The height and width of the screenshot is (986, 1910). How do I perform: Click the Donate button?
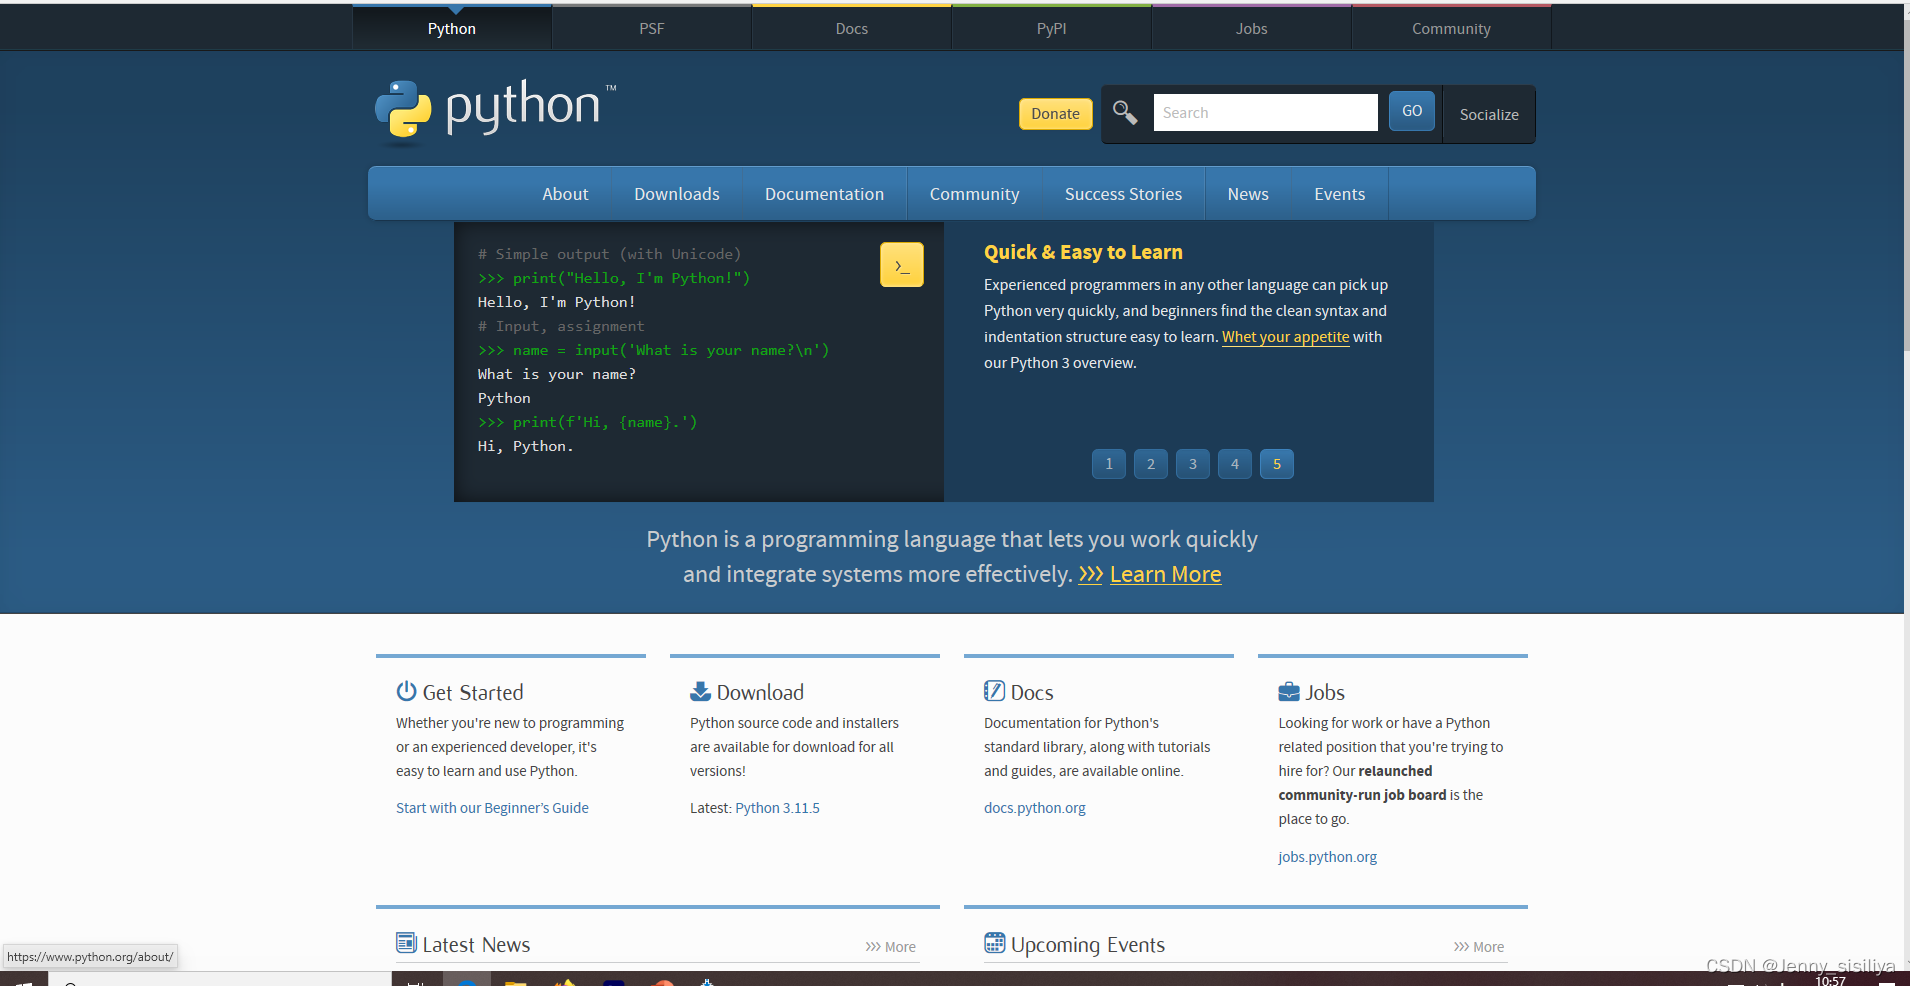pyautogui.click(x=1056, y=114)
